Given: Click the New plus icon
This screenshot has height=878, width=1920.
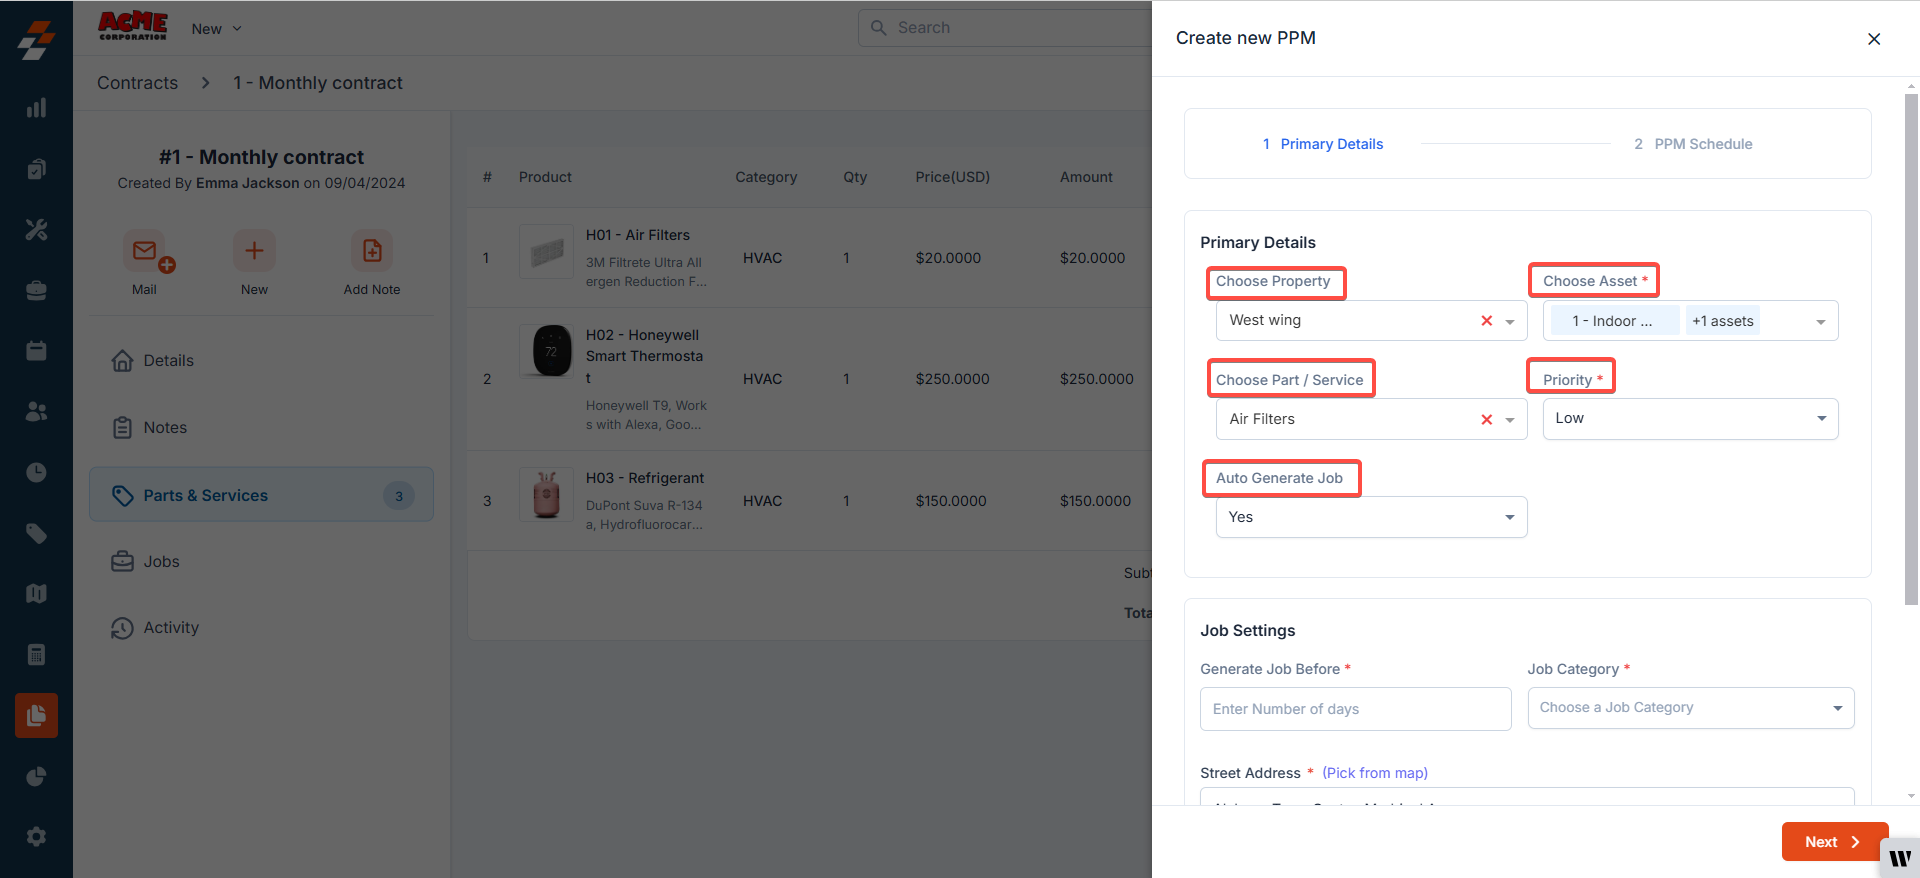Looking at the screenshot, I should (254, 251).
